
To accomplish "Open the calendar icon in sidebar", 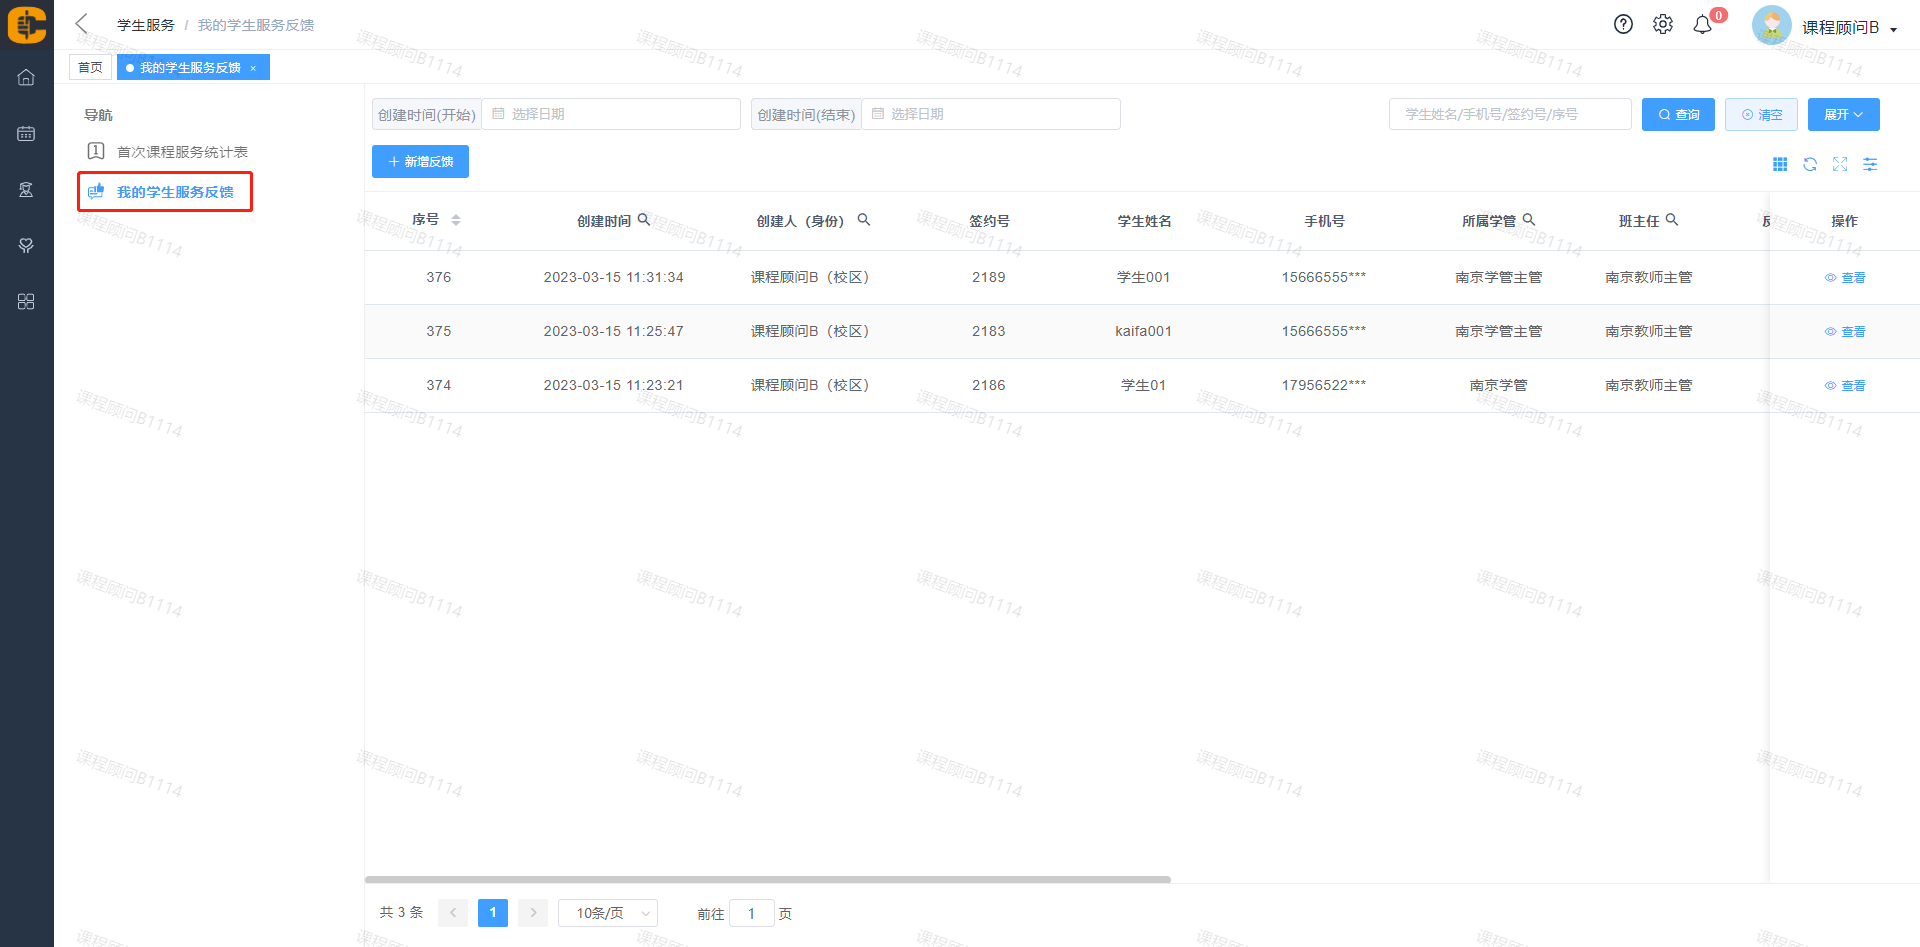I will click(x=26, y=134).
